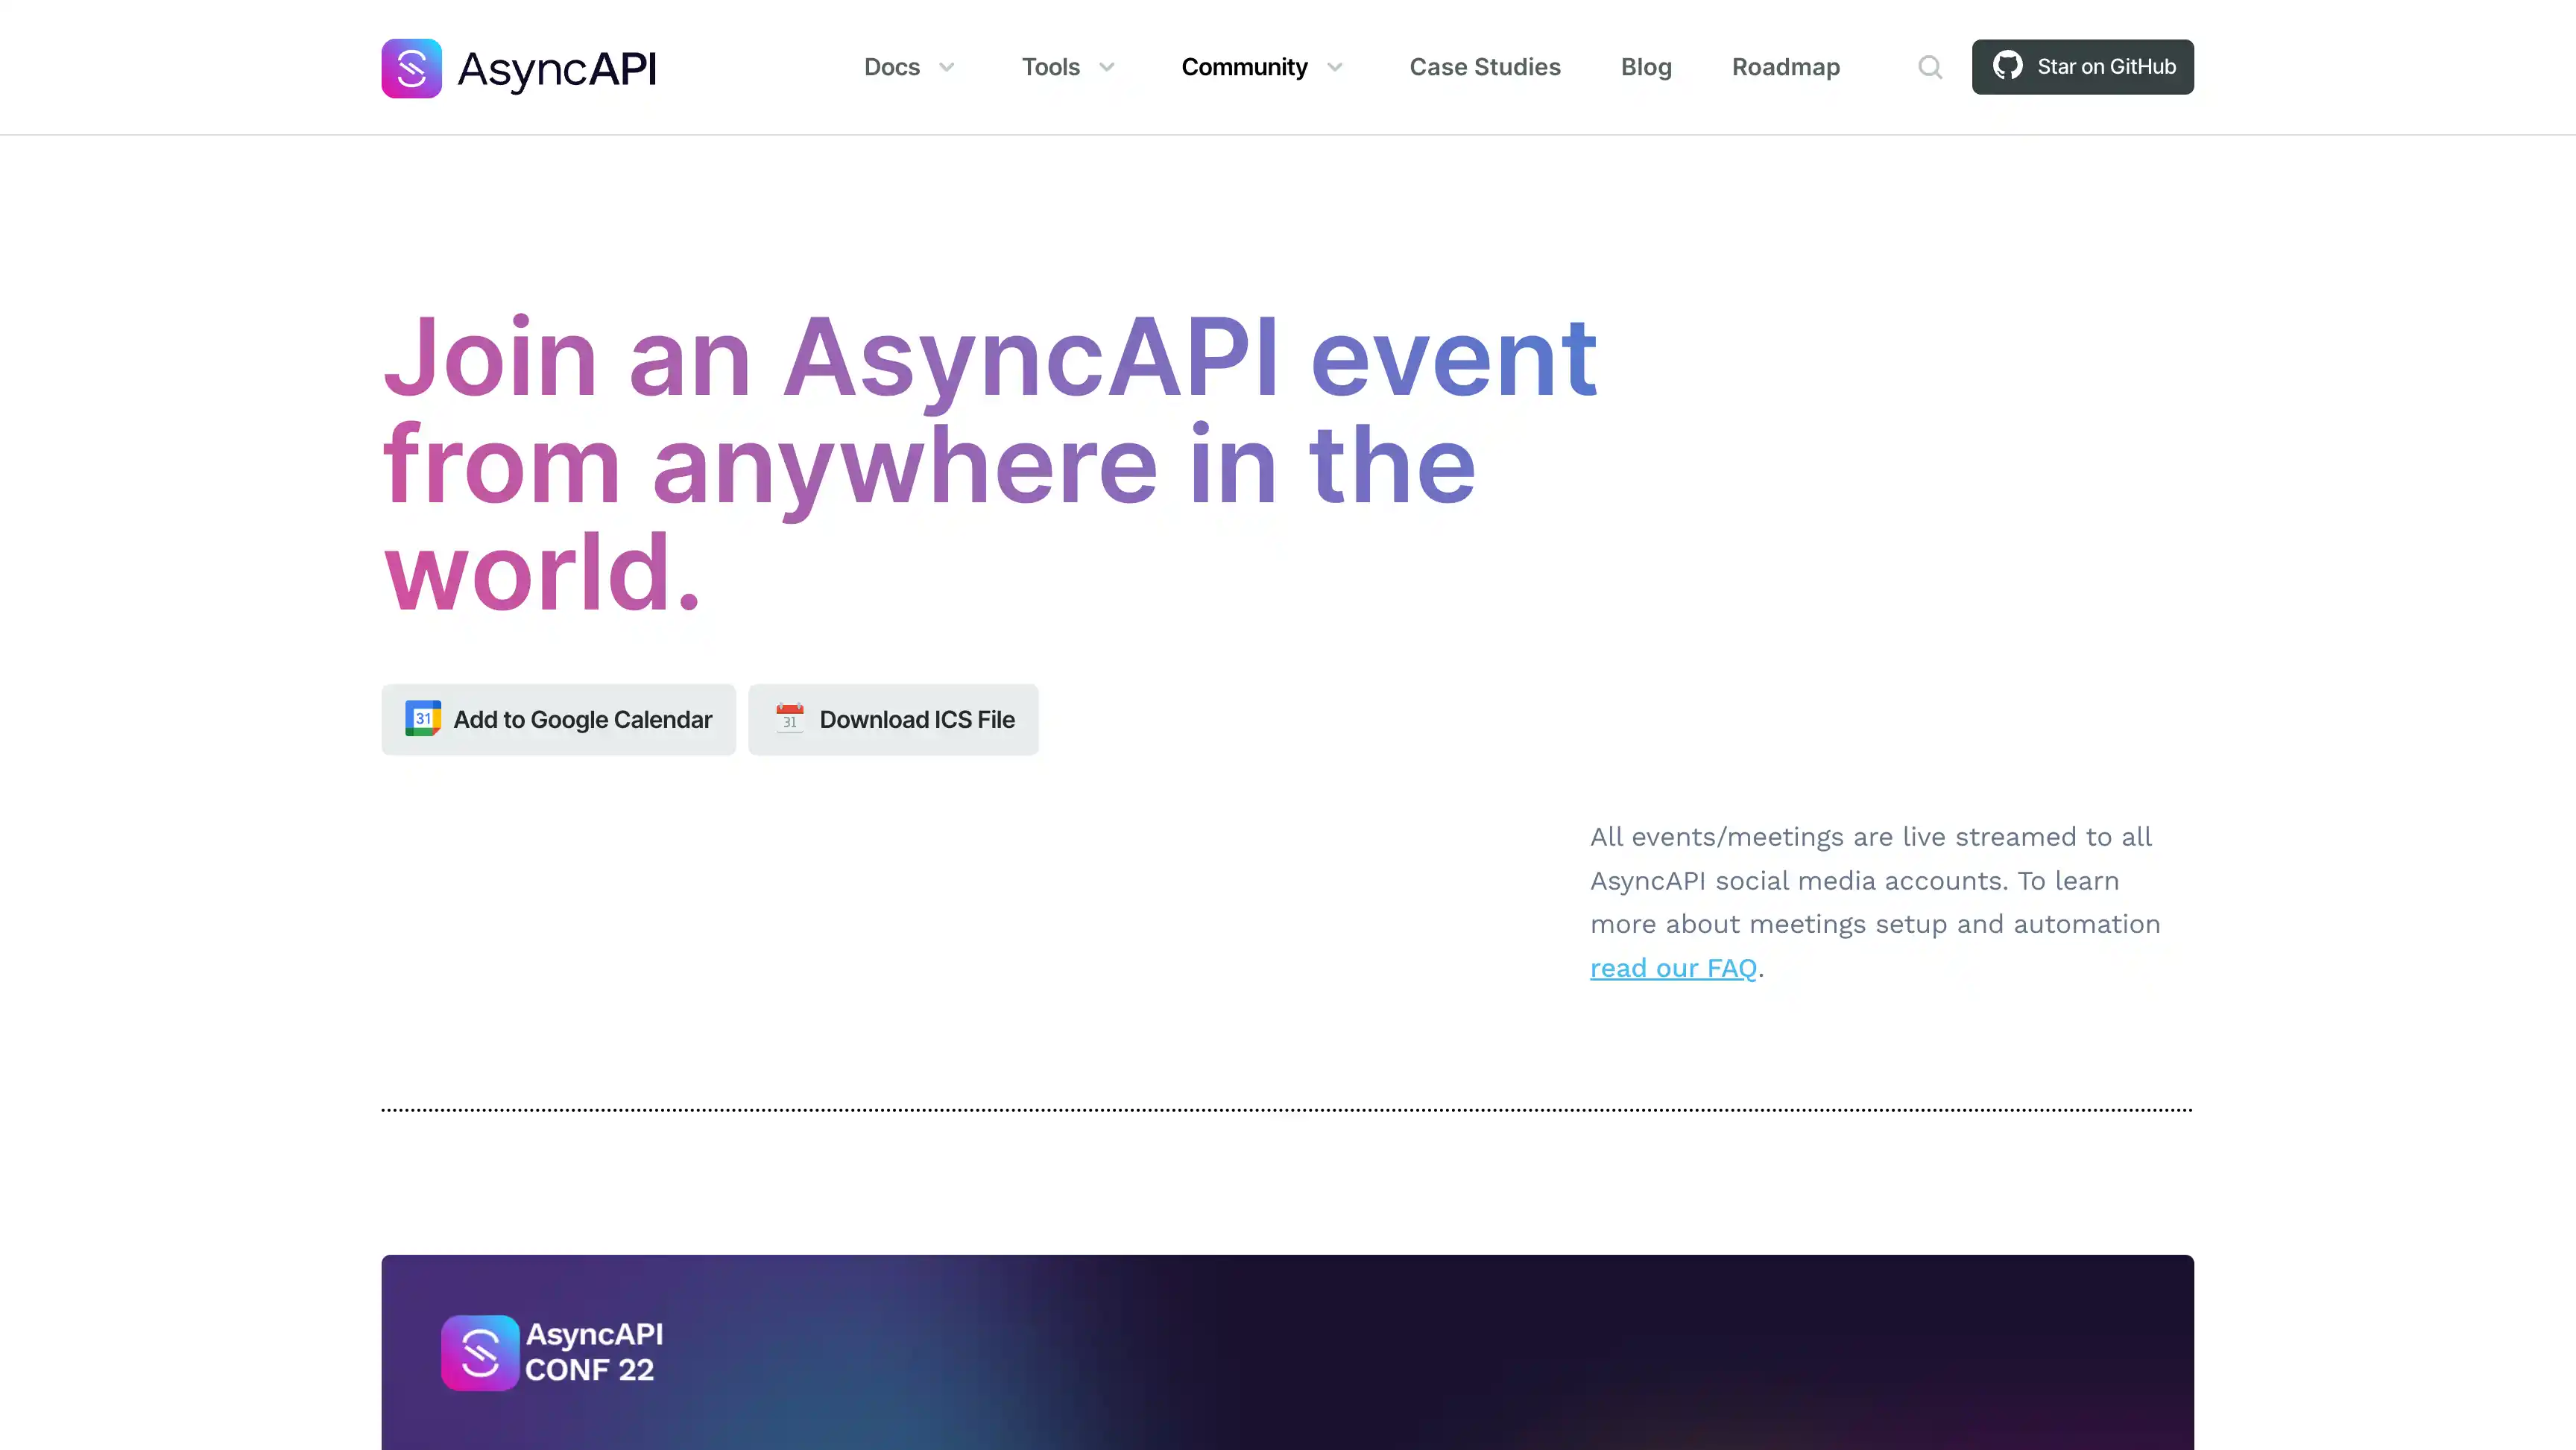Screen dimensions: 2576x1450
Task: Expand the Docs dropdown chevron
Action: (x=946, y=67)
